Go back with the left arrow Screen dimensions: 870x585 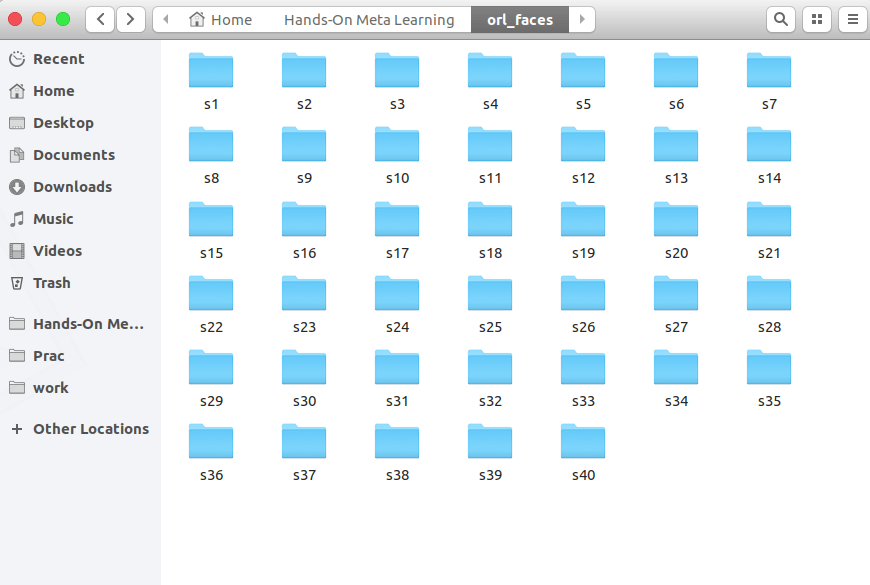(x=100, y=19)
